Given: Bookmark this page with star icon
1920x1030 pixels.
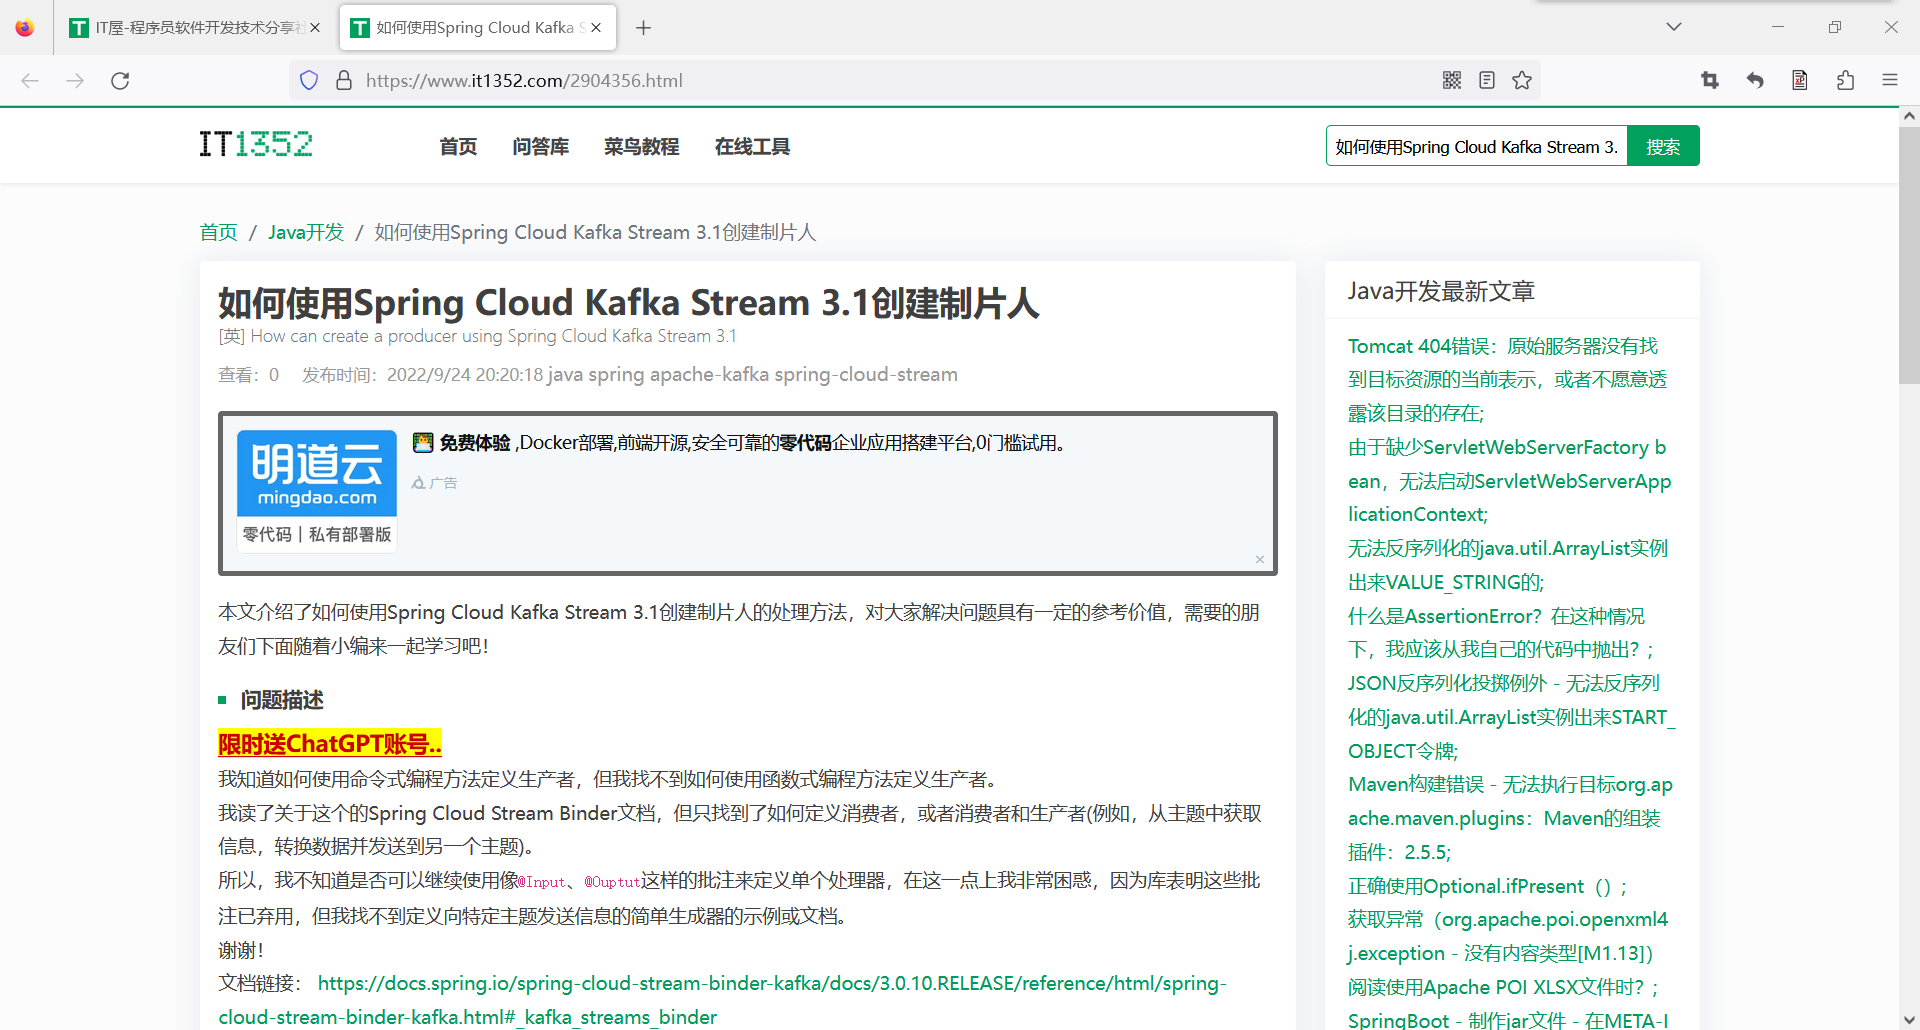Looking at the screenshot, I should click(1522, 81).
